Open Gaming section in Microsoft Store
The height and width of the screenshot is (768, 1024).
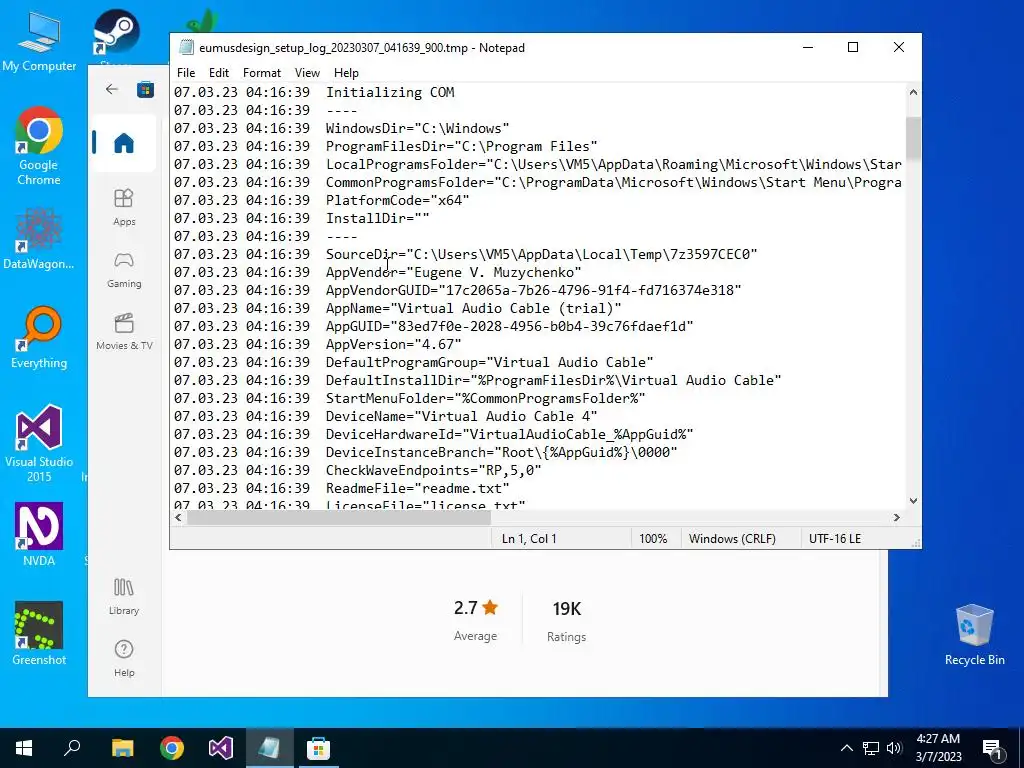point(123,270)
